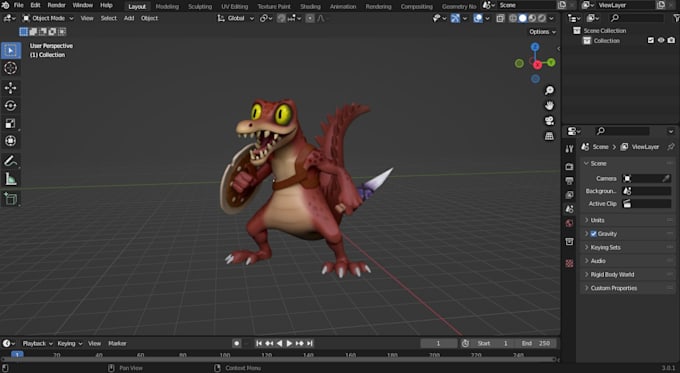The height and width of the screenshot is (373, 680).
Task: Jump to the first frame
Action: [259, 343]
